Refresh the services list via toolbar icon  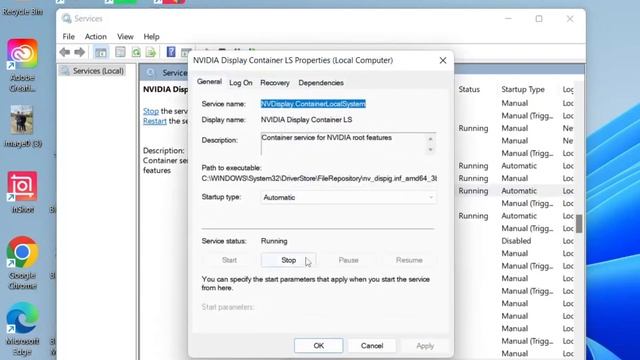(x=136, y=52)
